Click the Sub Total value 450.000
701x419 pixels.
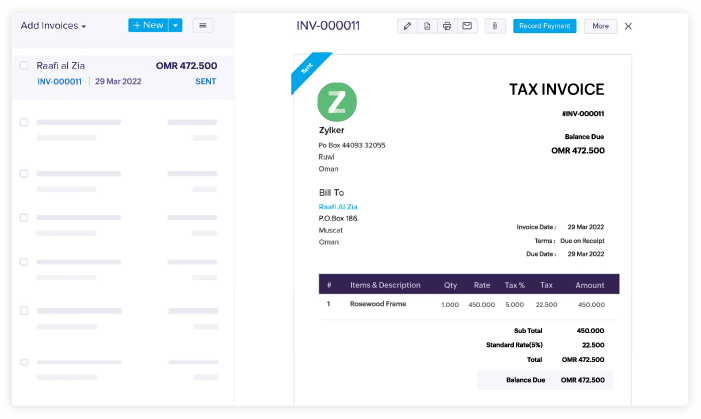590,330
